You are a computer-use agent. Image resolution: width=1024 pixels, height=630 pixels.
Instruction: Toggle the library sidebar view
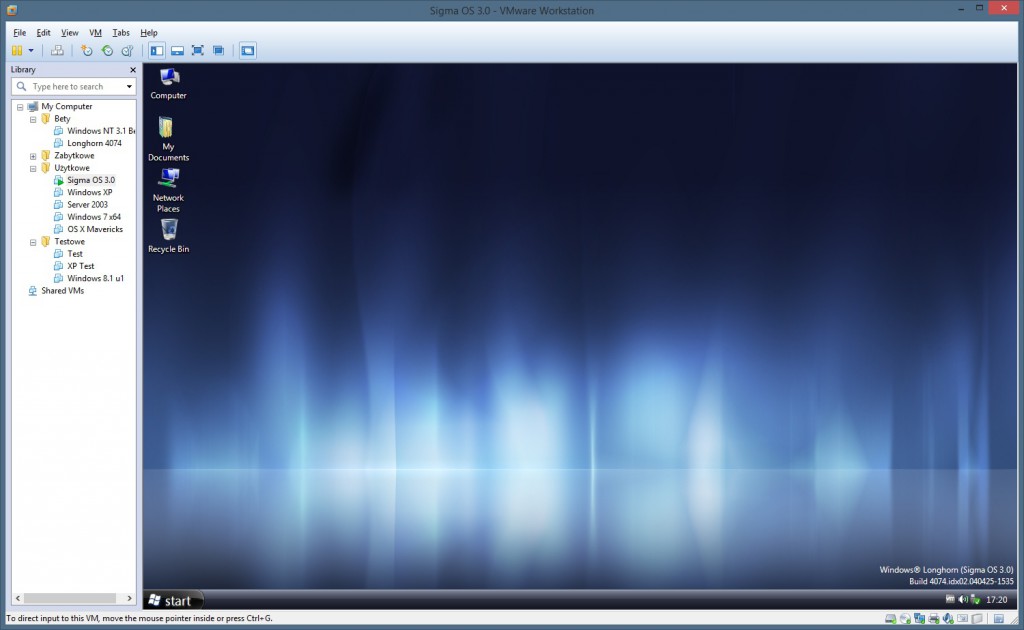tap(157, 50)
